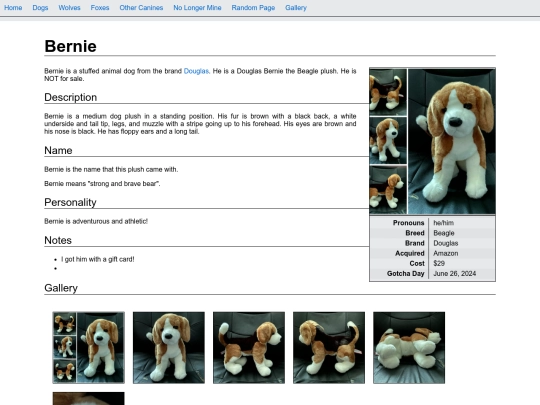Click the Notes section heading
This screenshot has height=405, width=540.
58,240
